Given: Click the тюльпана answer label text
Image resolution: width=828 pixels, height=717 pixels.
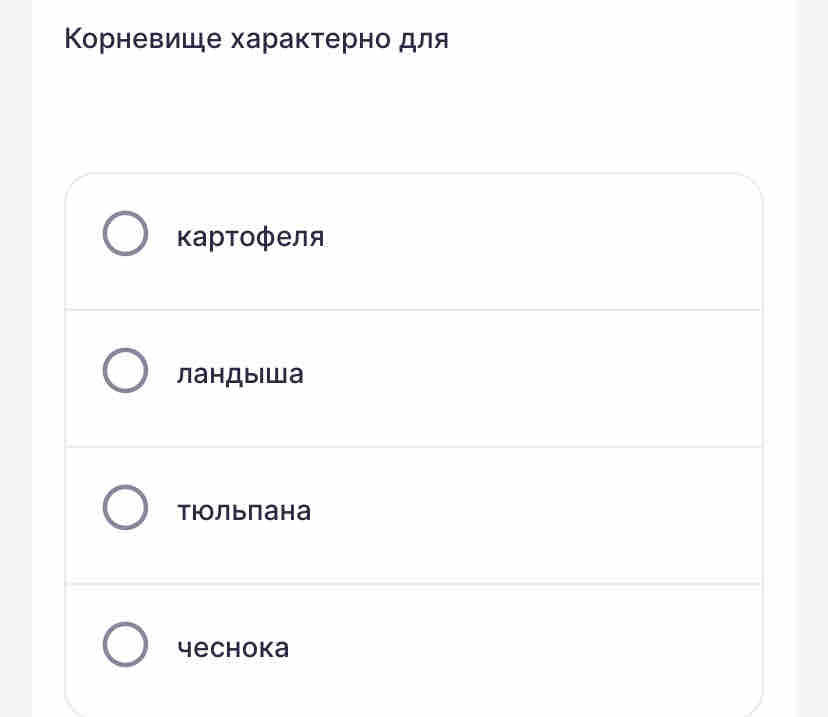Looking at the screenshot, I should coord(244,511).
